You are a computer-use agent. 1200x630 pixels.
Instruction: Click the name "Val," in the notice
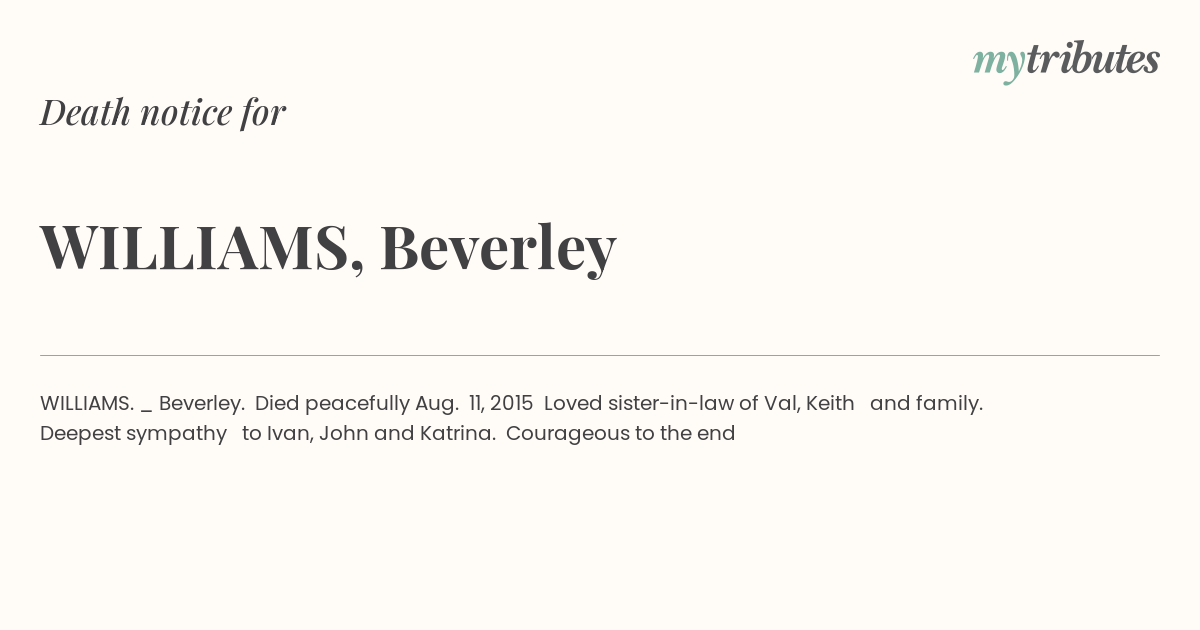tap(781, 403)
